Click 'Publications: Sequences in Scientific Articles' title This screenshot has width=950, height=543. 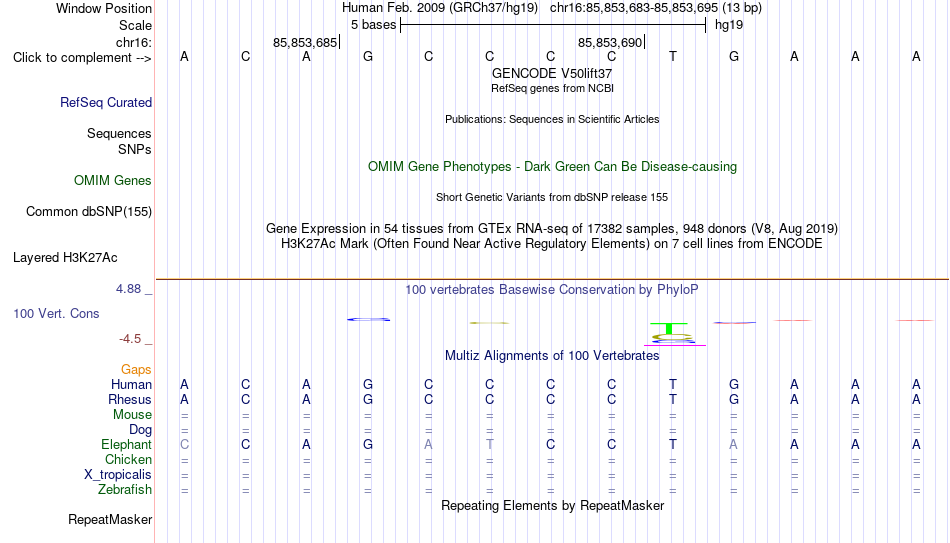[x=552, y=119]
